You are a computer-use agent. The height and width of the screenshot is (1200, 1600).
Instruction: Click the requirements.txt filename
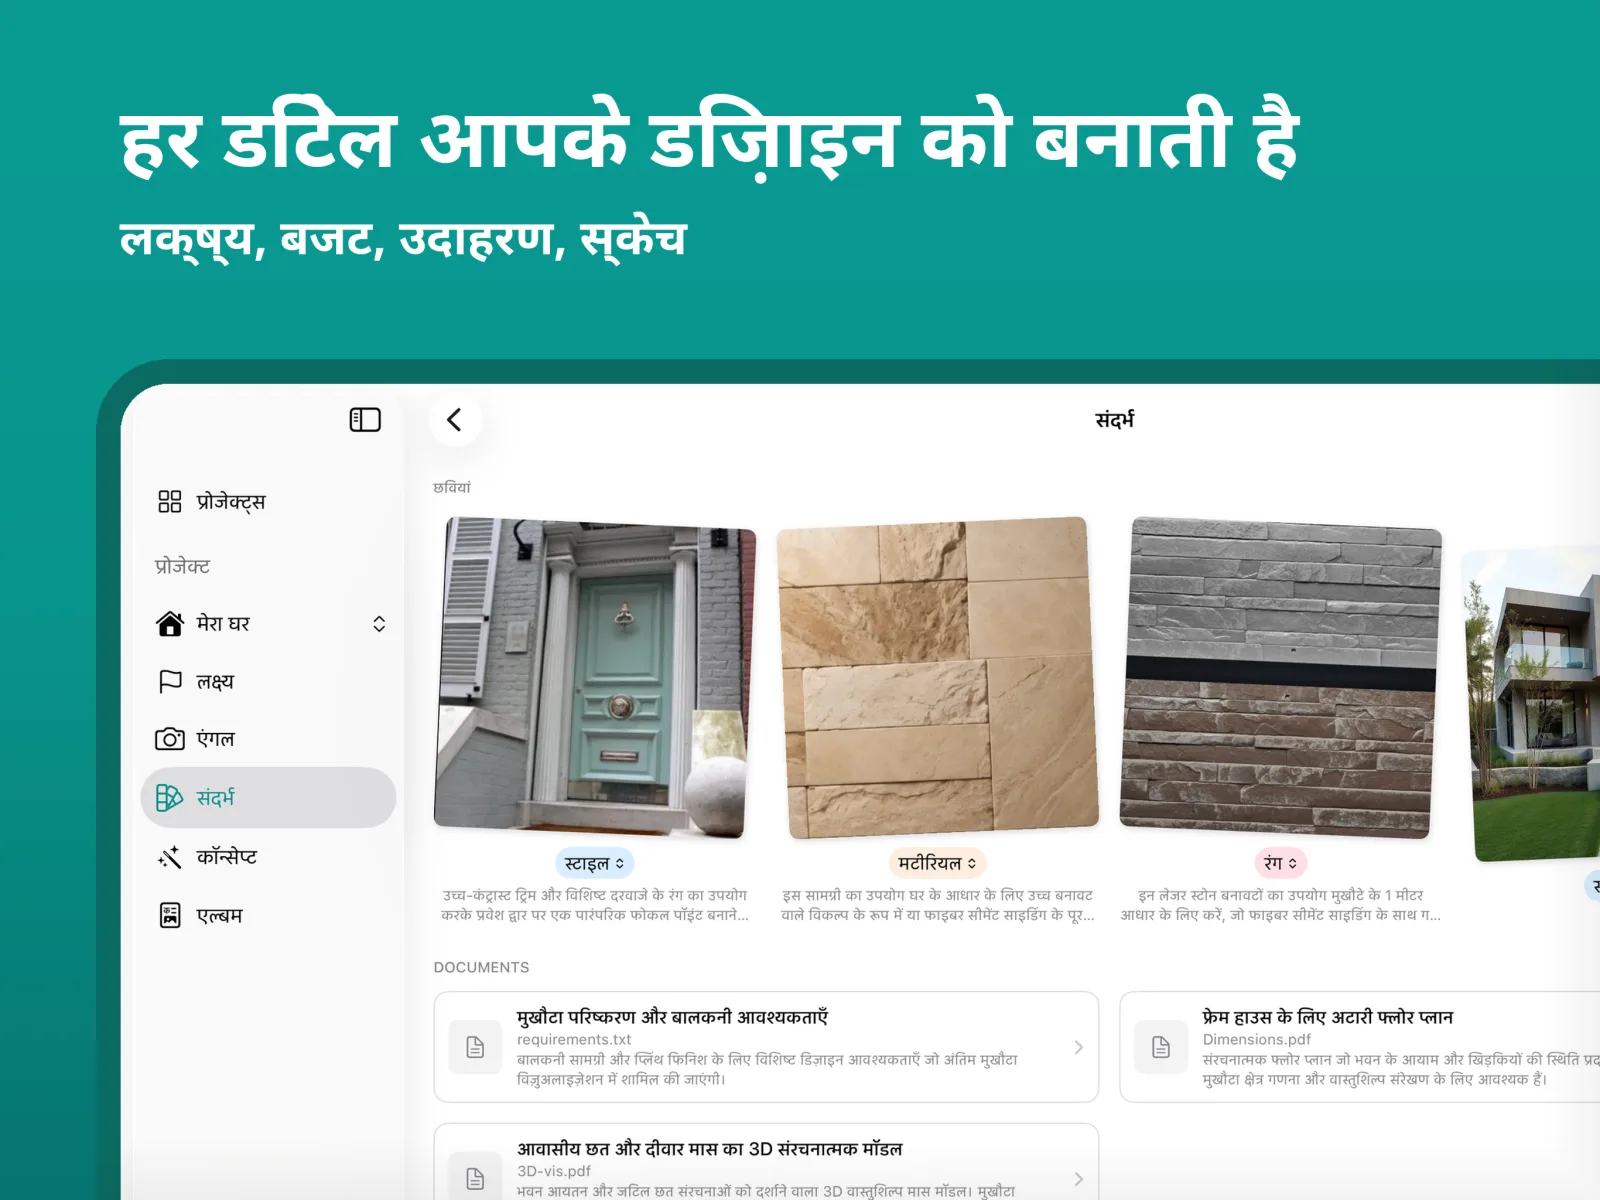574,1040
